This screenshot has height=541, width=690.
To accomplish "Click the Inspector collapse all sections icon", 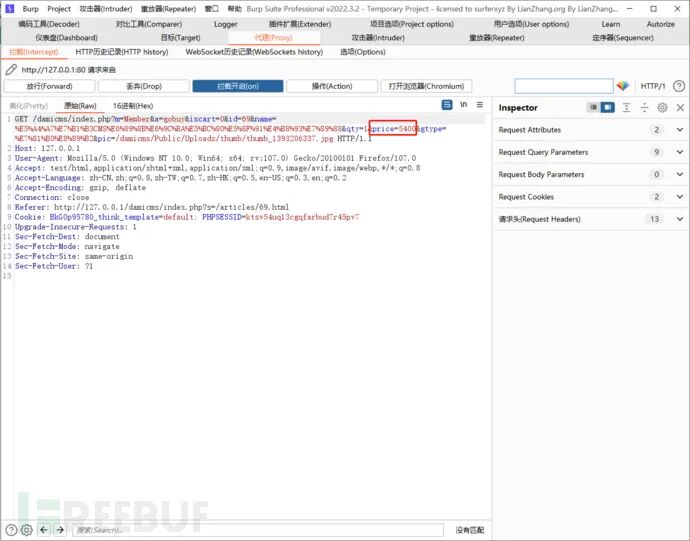I will coord(644,107).
